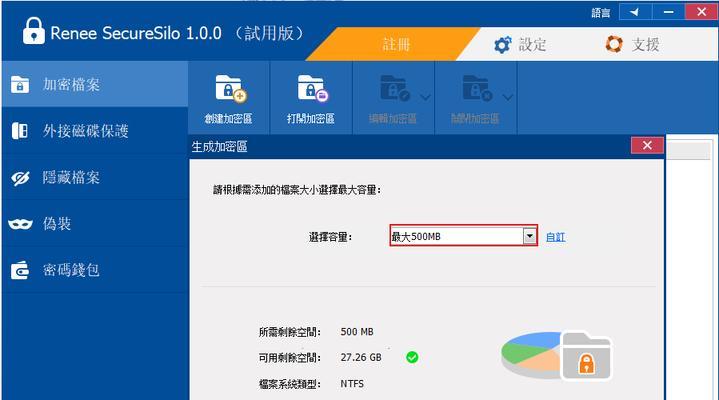Click the mask icon beside 偽裝
The width and height of the screenshot is (719, 400).
click(20, 224)
